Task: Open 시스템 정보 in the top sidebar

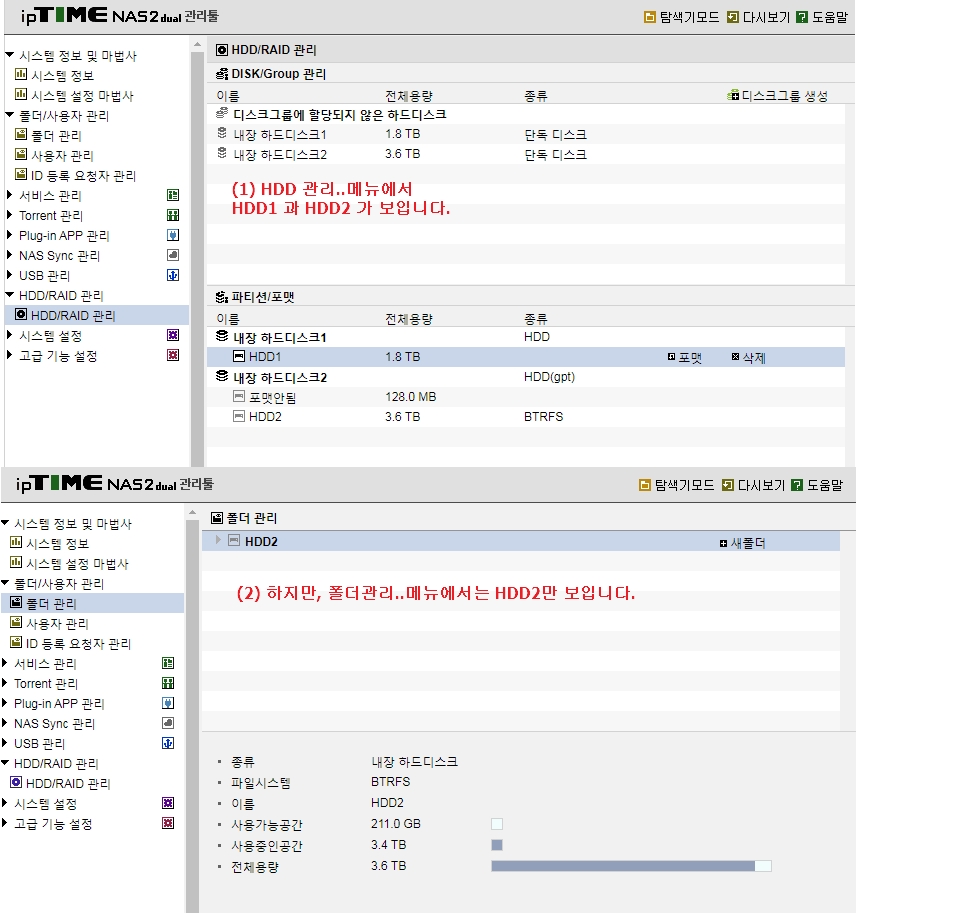Action: coord(62,76)
